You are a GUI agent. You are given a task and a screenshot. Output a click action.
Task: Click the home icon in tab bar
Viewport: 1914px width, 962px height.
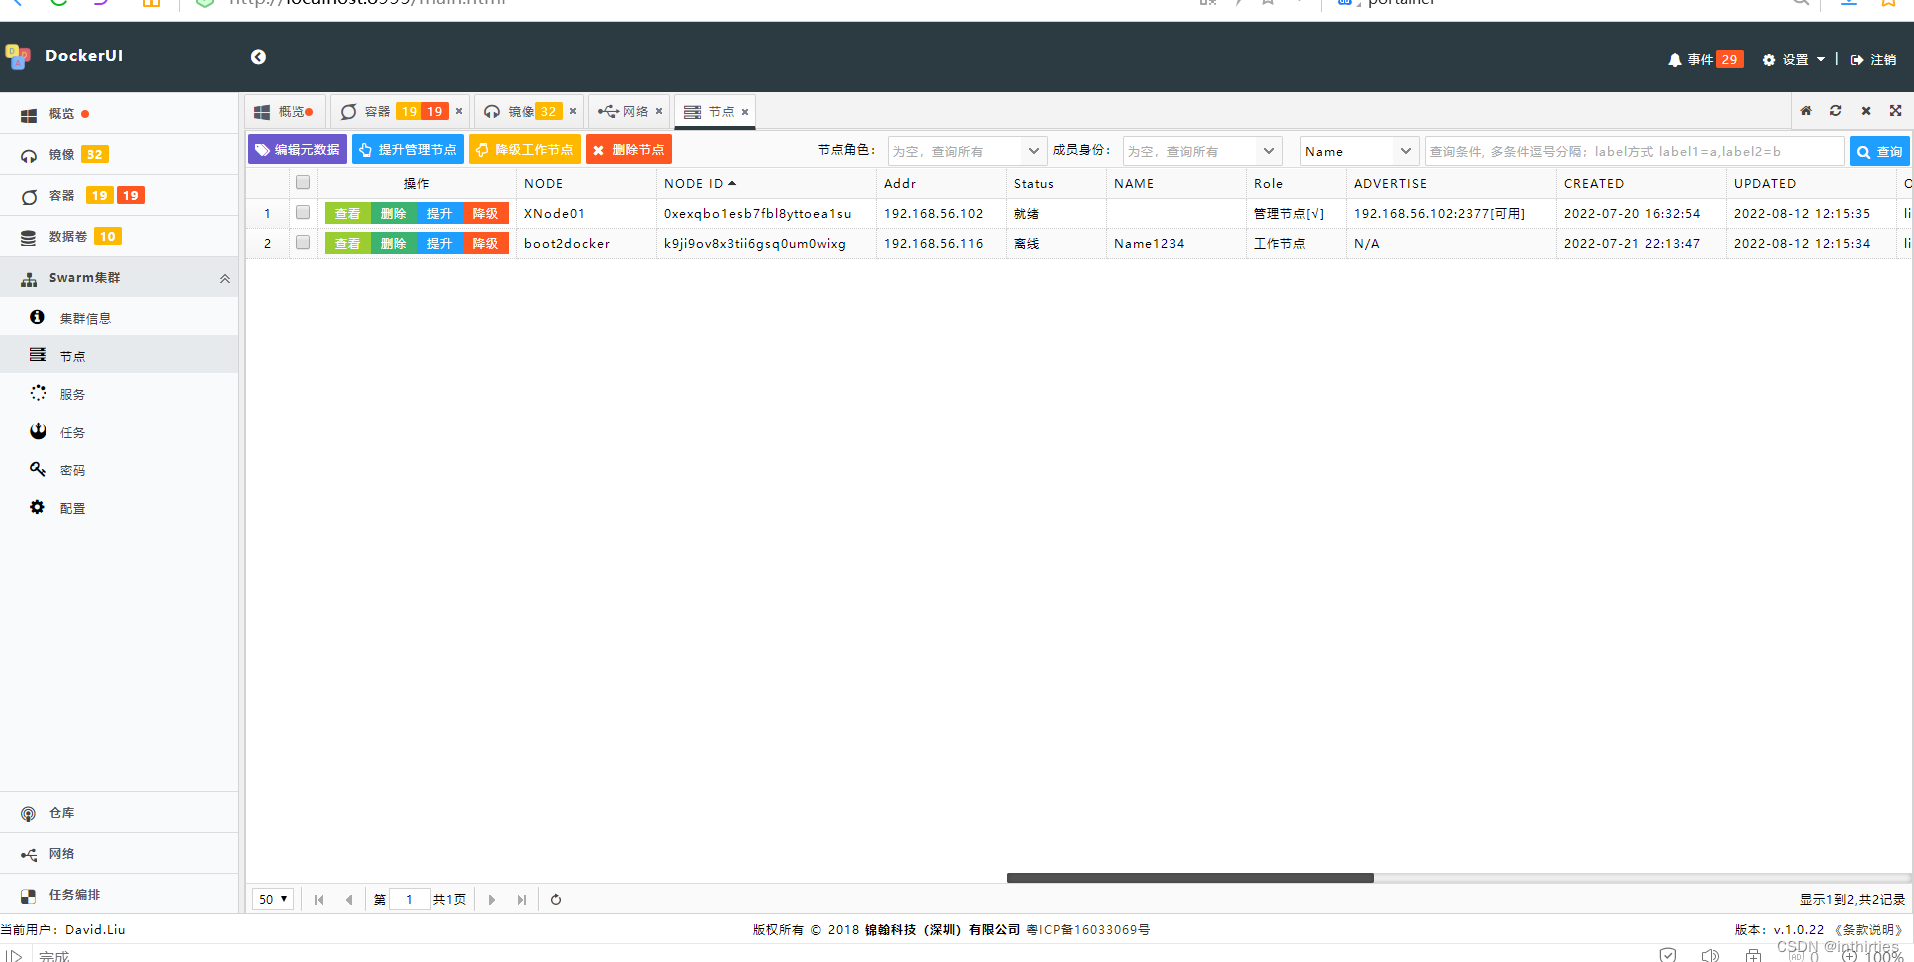pos(1806,111)
